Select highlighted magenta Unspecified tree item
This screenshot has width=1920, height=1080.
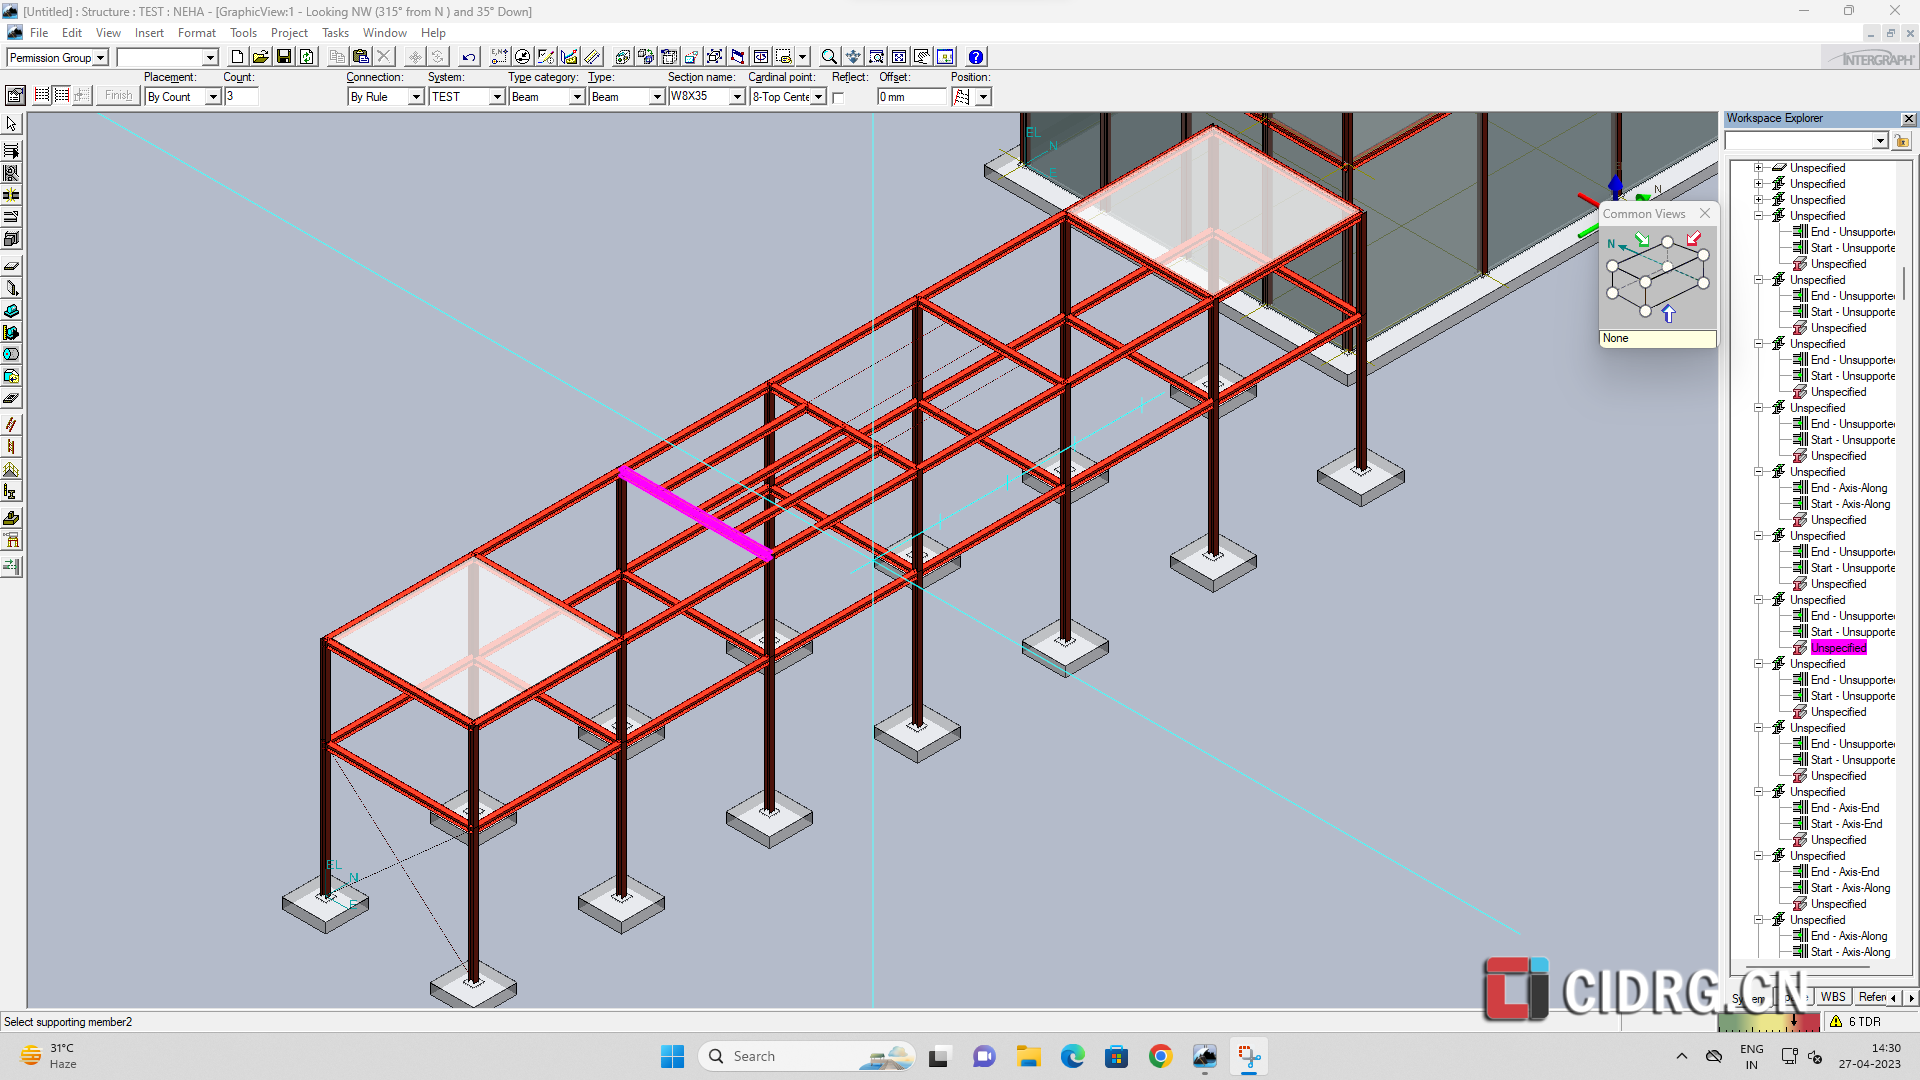pyautogui.click(x=1838, y=648)
